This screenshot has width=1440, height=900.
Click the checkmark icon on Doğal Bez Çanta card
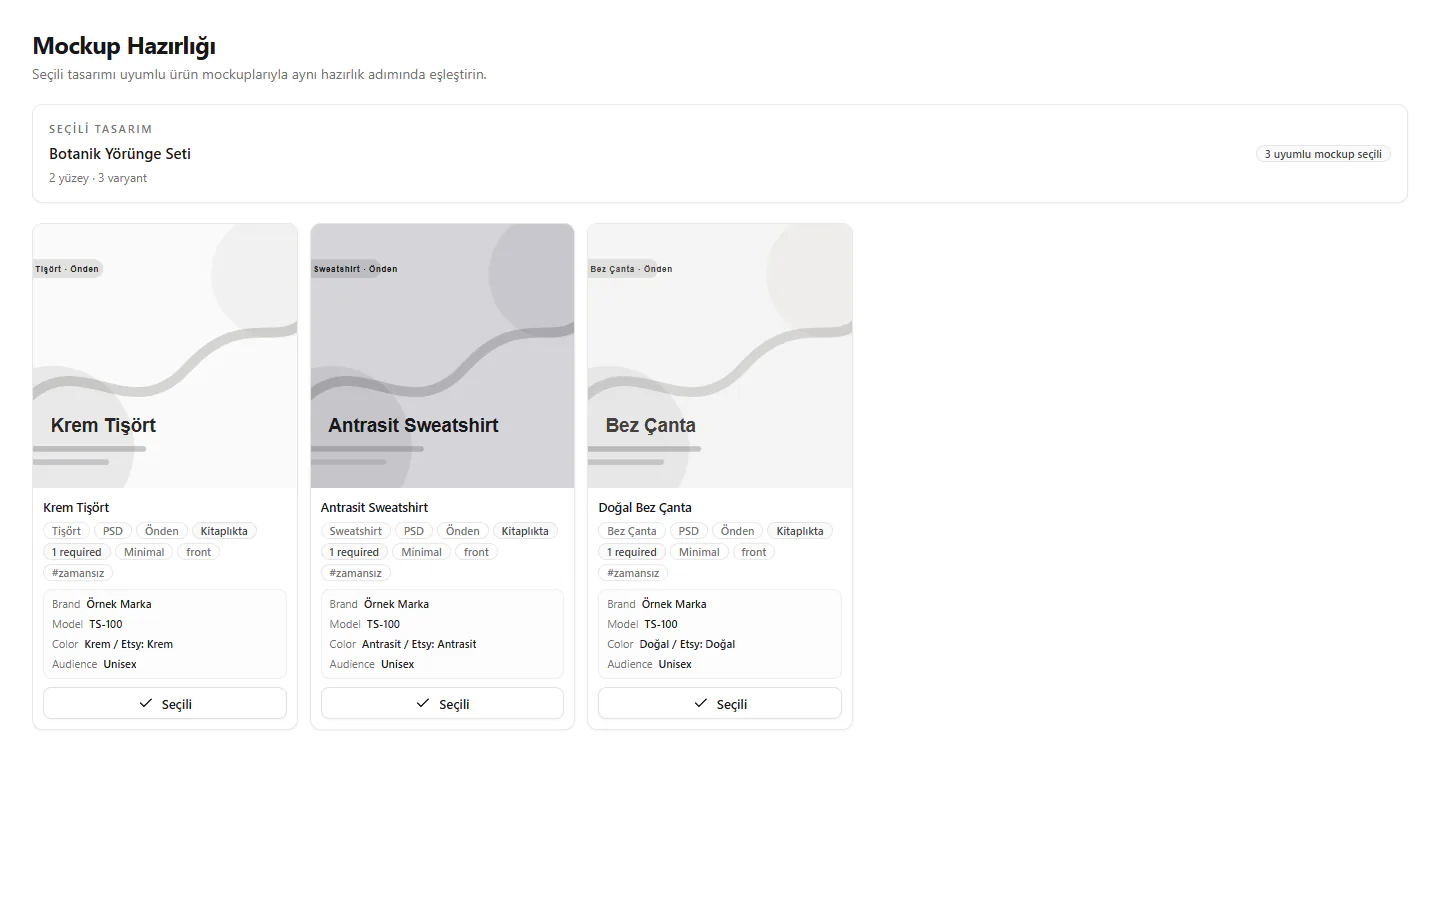coord(701,703)
